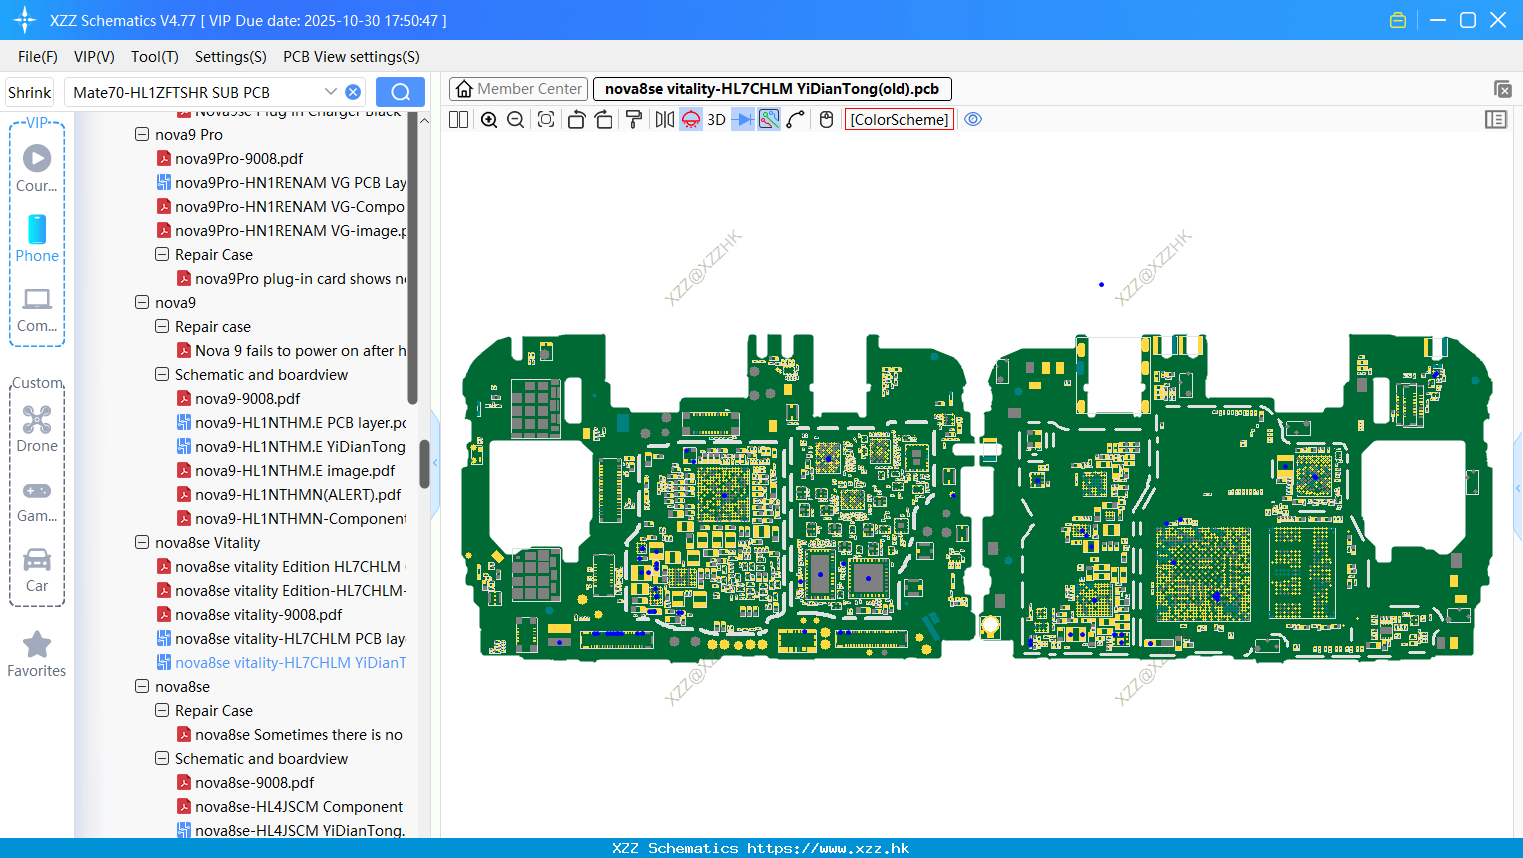Open the mouse settings icon

[x=826, y=120]
